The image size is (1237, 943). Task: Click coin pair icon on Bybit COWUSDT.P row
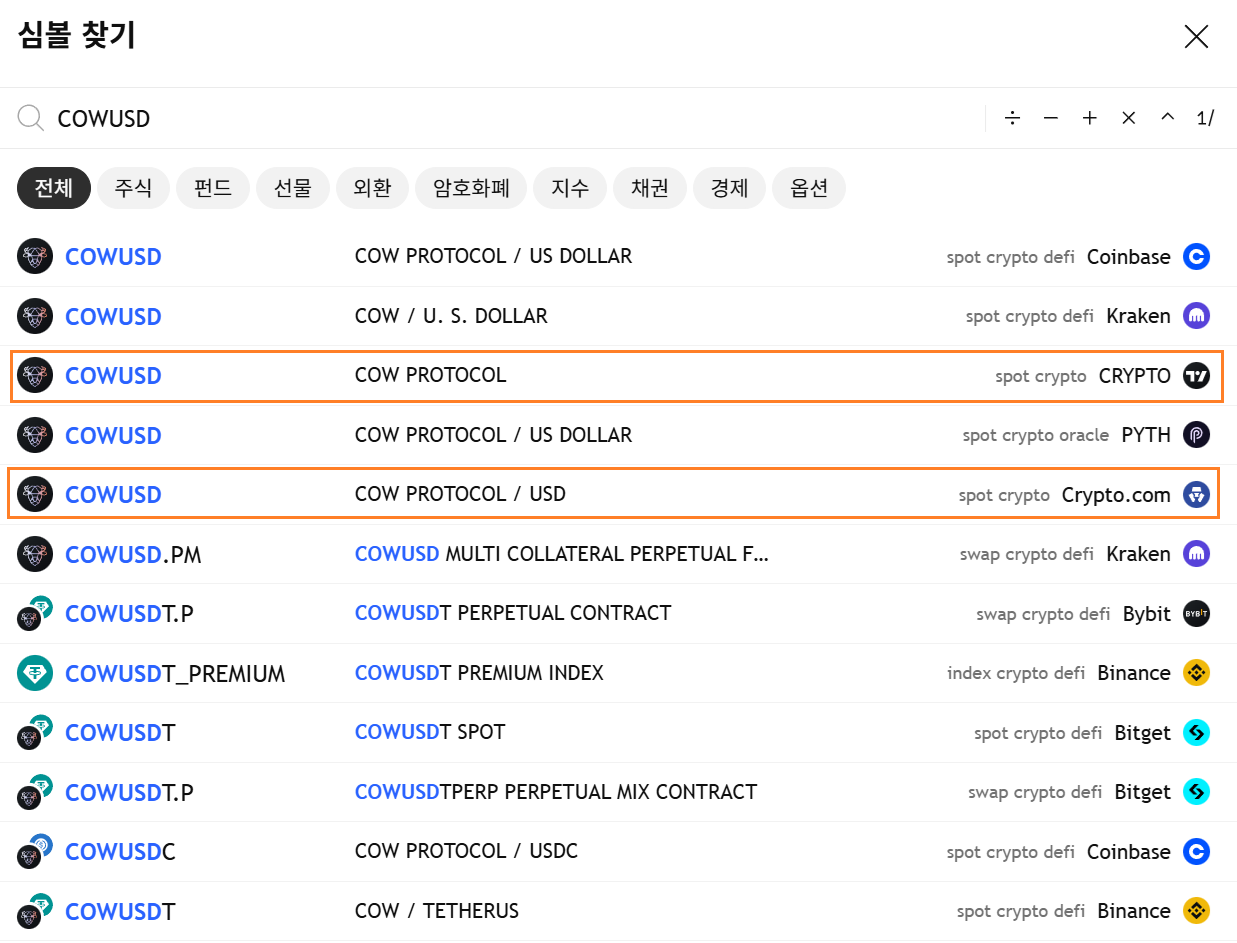pyautogui.click(x=35, y=614)
